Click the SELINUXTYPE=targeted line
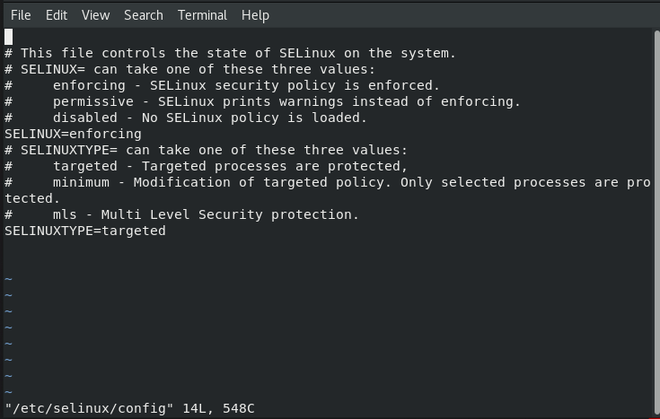 pos(85,231)
